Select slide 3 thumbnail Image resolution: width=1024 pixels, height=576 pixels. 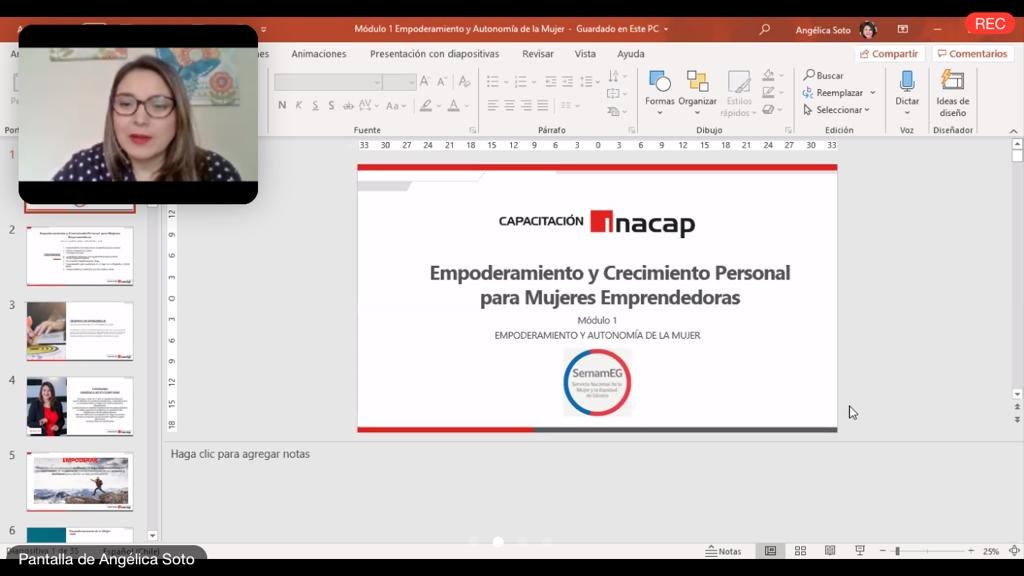80,331
